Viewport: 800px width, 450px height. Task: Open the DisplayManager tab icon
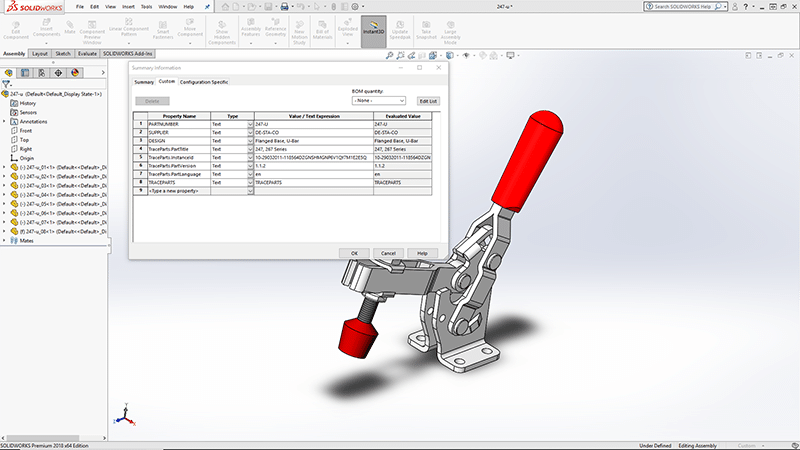click(73, 72)
